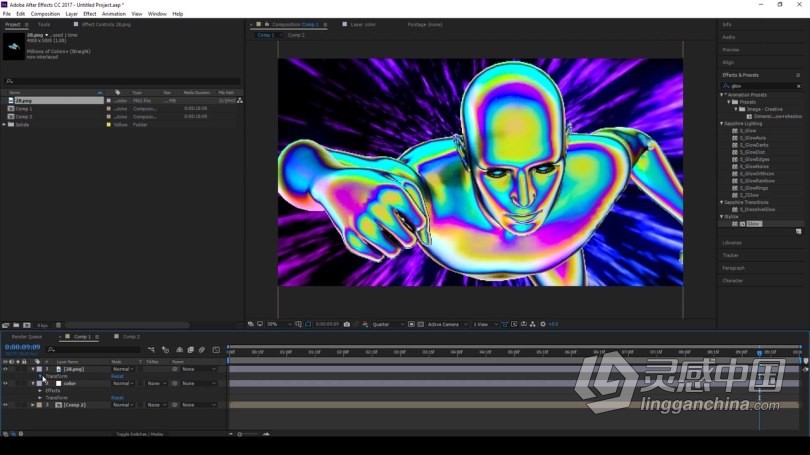Expand the Comp 2 layer properties
810x455 pixels.
pyautogui.click(x=33, y=405)
